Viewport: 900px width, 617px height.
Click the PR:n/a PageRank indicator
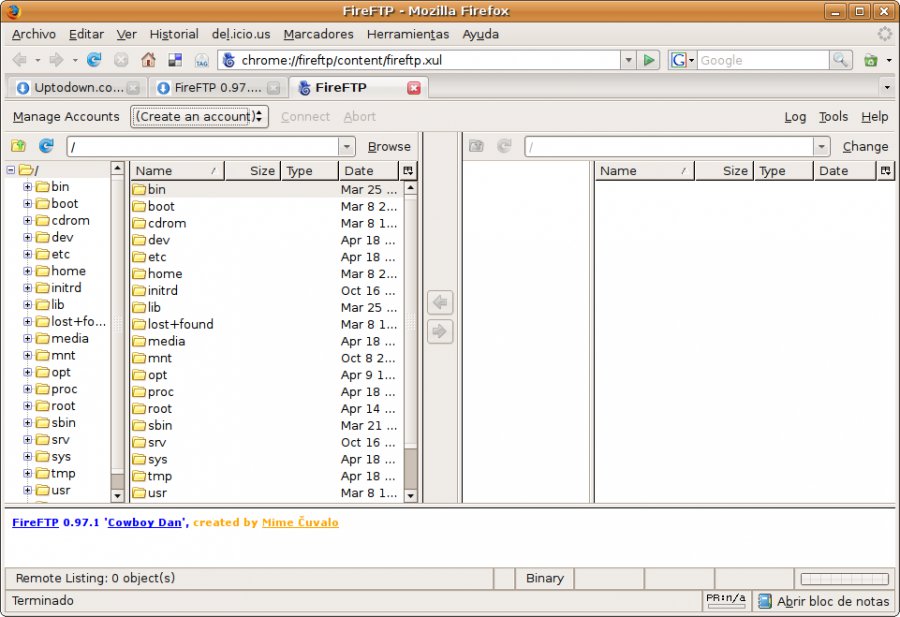[x=726, y=600]
